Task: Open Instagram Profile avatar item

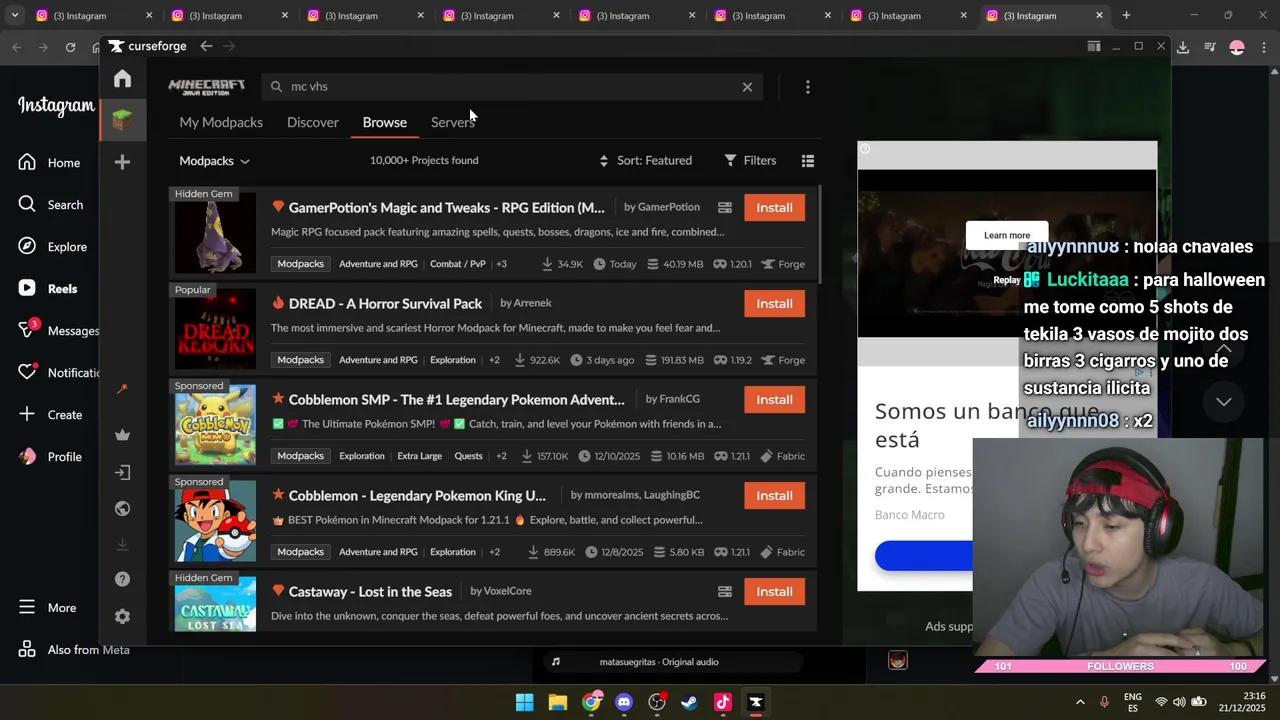Action: click(x=50, y=457)
